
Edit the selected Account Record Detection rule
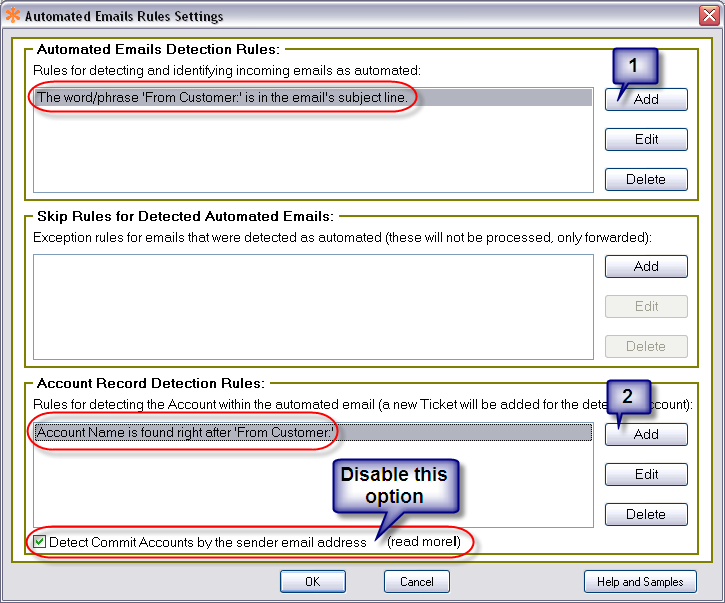tap(646, 474)
